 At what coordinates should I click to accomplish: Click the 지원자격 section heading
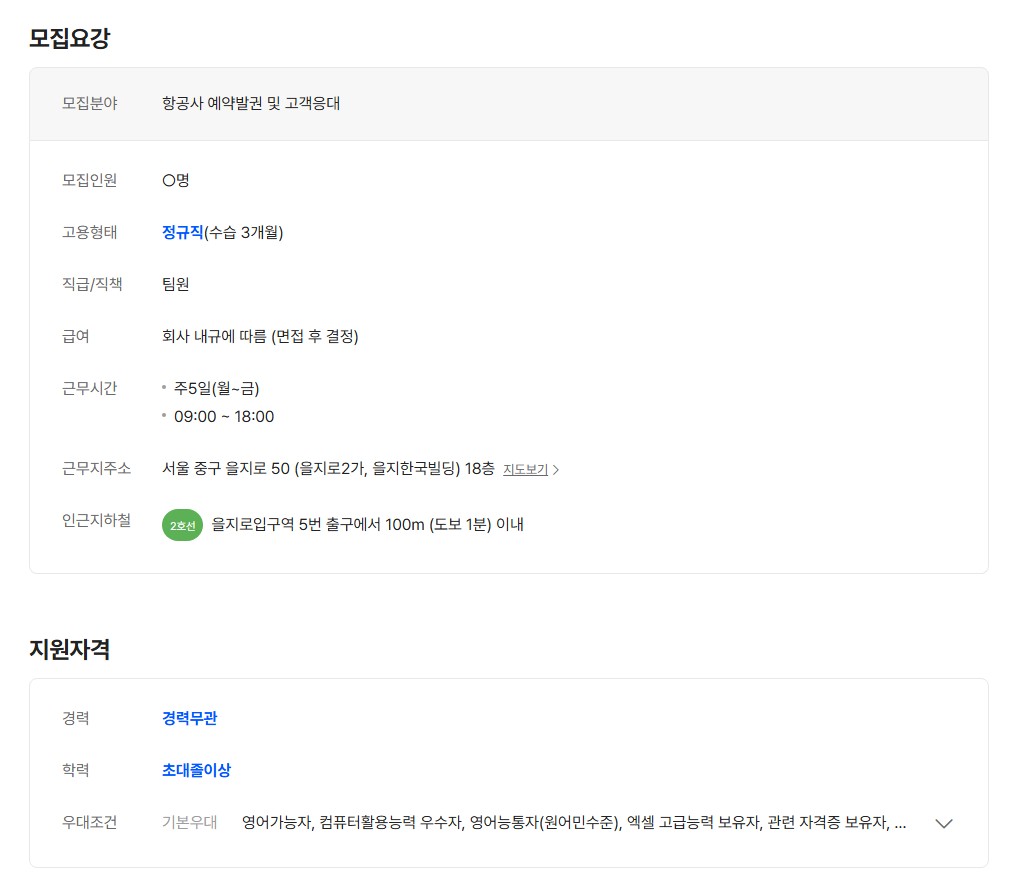tap(69, 649)
